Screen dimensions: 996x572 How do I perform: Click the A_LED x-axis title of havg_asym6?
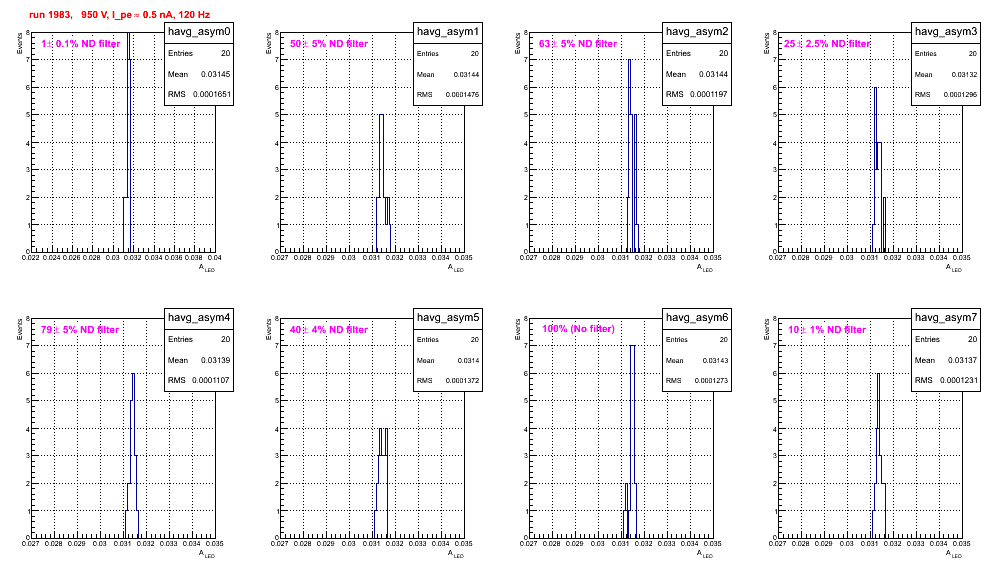point(705,554)
